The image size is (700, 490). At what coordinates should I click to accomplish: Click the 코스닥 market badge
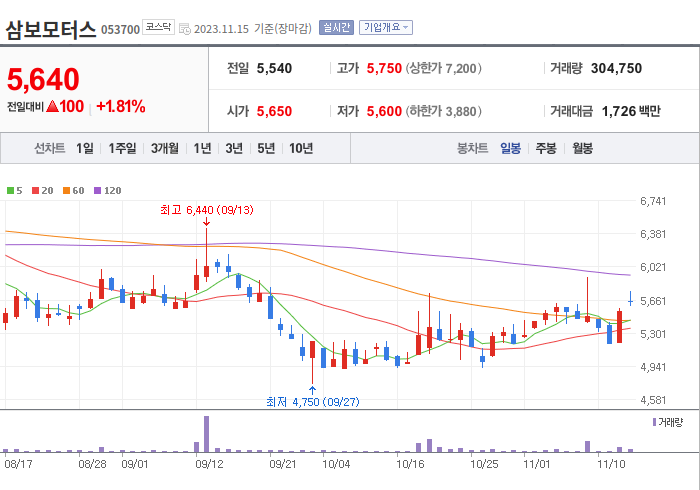(158, 27)
